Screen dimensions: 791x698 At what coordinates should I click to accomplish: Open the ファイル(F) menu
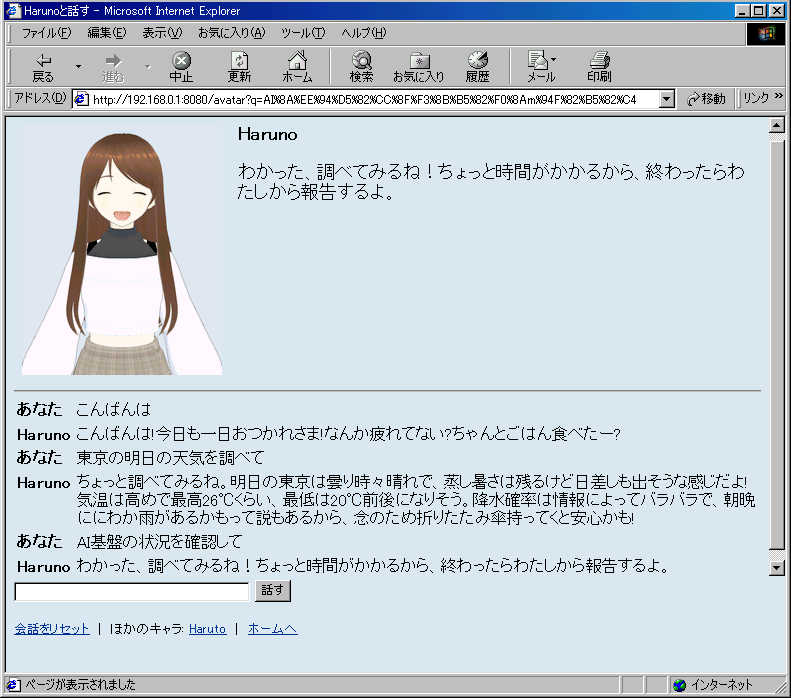pos(46,33)
